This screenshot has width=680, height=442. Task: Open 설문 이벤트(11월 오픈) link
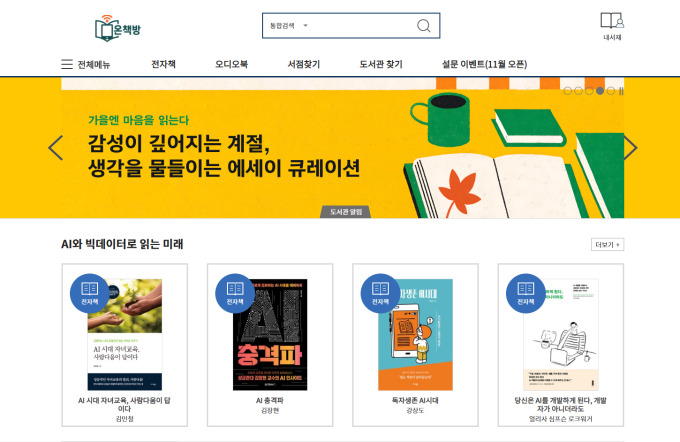click(x=484, y=64)
